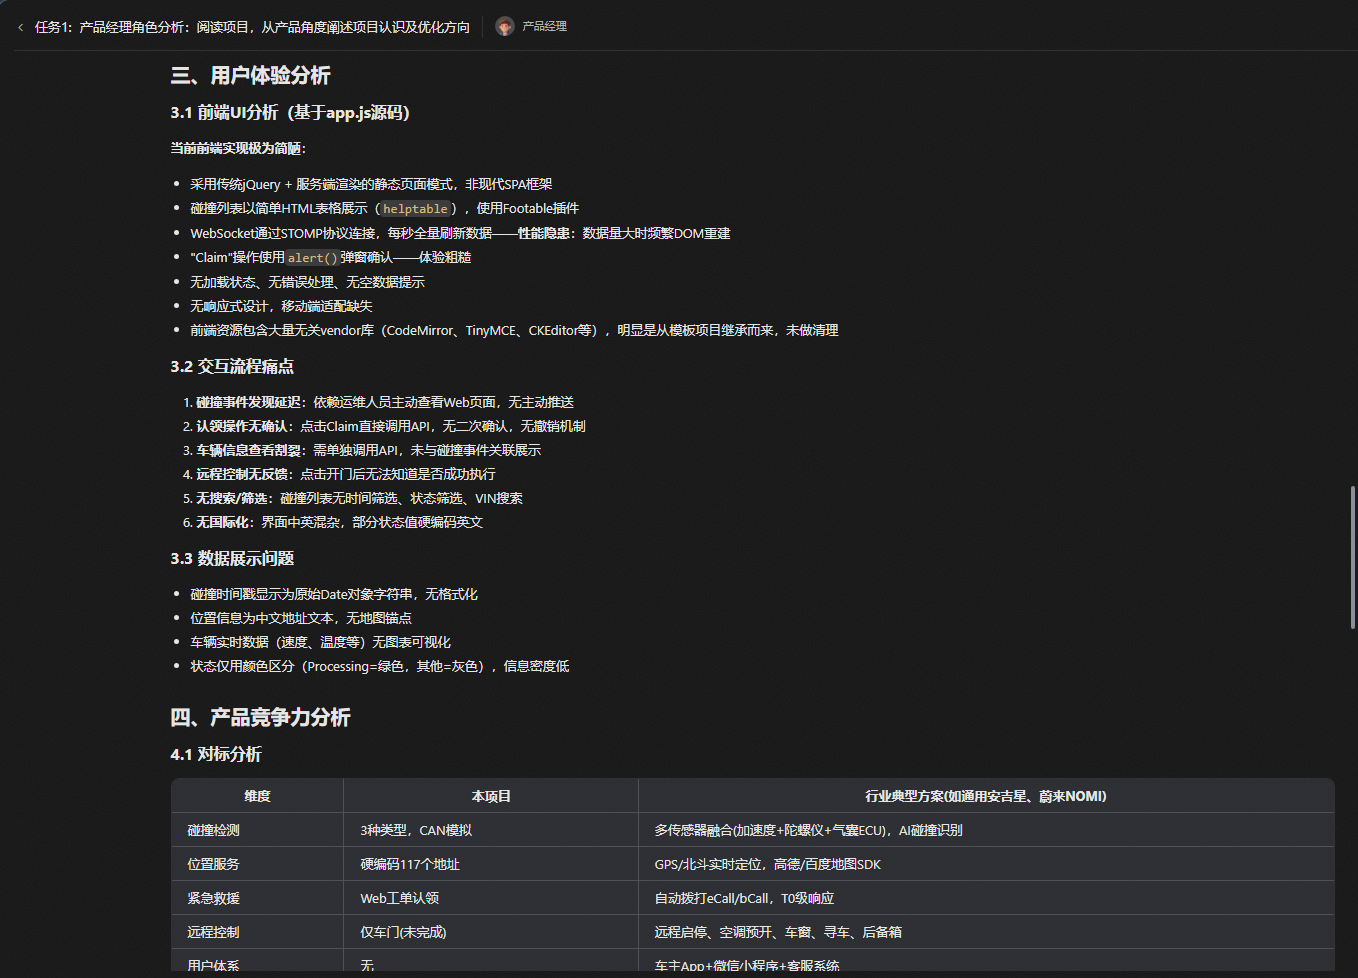
Task: Select table cell 紧急救援
Action: pos(257,898)
